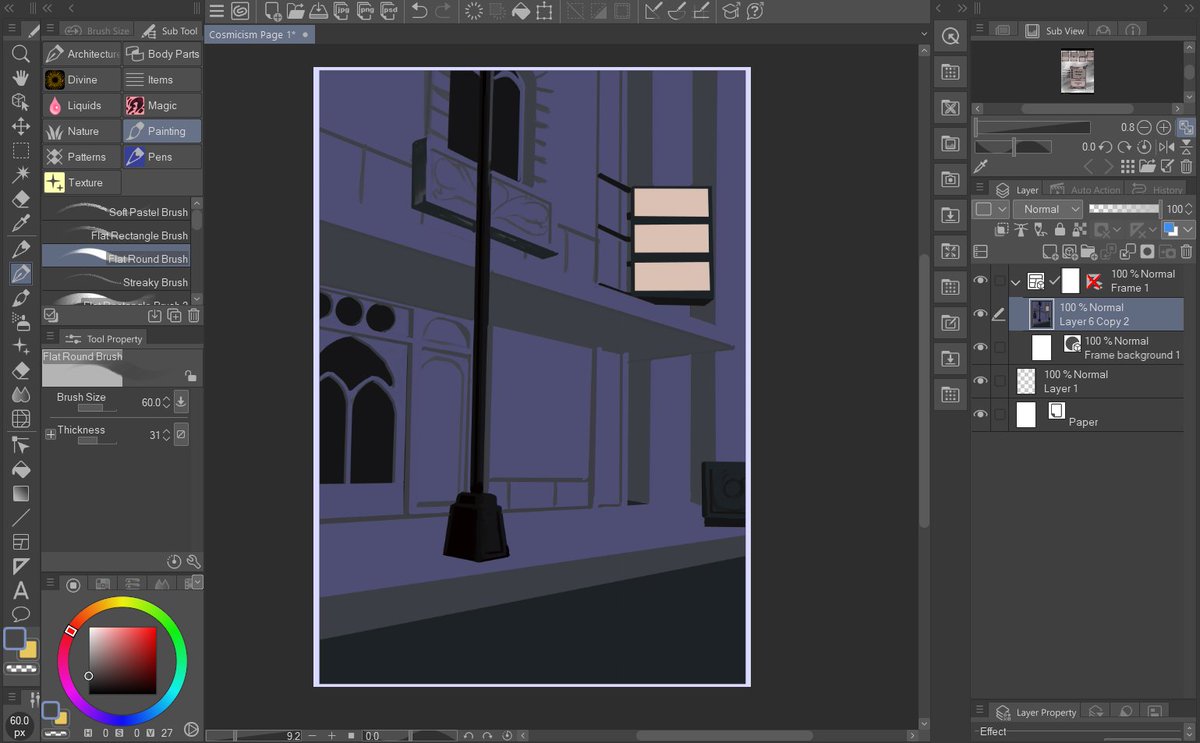The width and height of the screenshot is (1200, 743).
Task: Select the Zoom magnifier tool
Action: [x=20, y=54]
